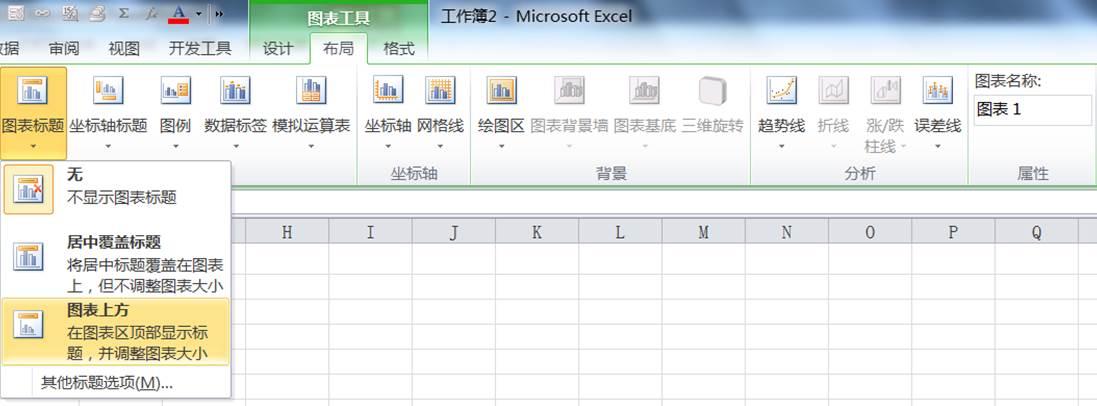Choose 图表上方 above chart option
The image size is (1097, 406).
(x=116, y=332)
